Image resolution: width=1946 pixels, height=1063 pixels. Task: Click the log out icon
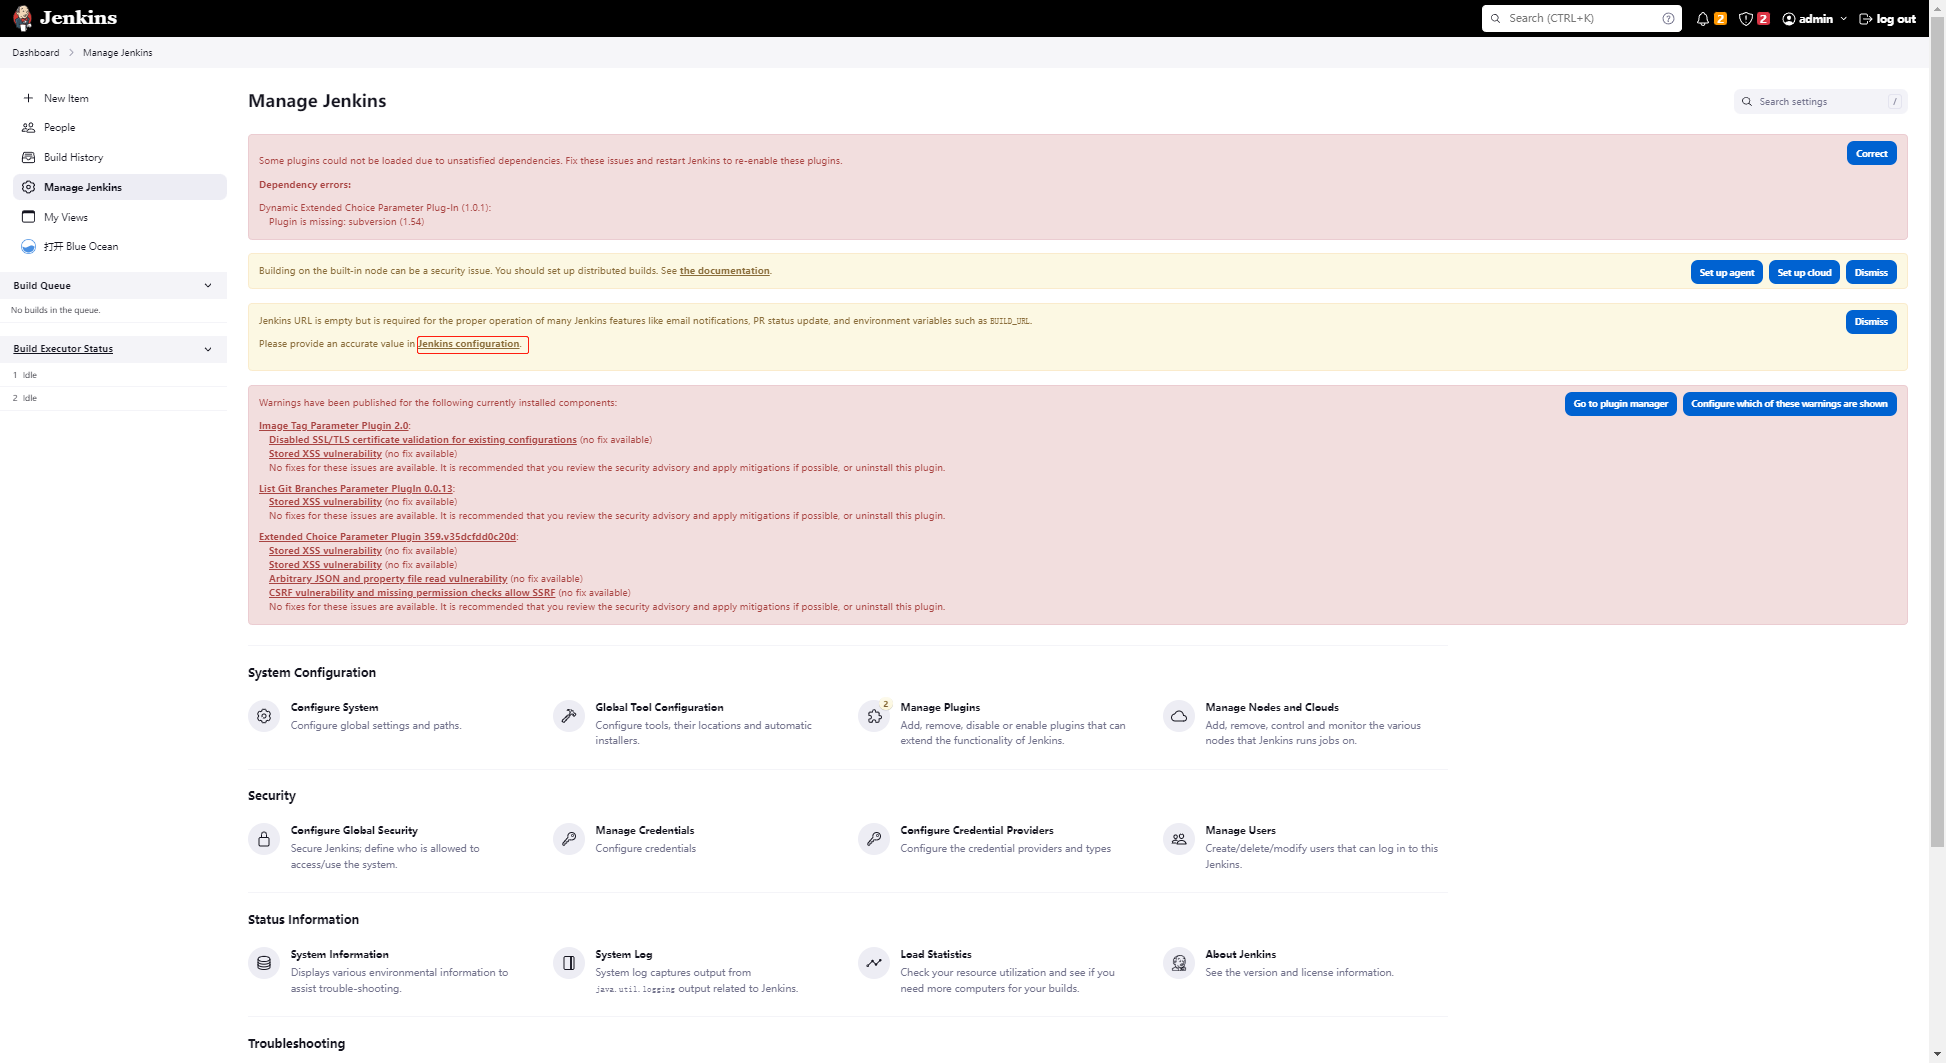click(1865, 19)
